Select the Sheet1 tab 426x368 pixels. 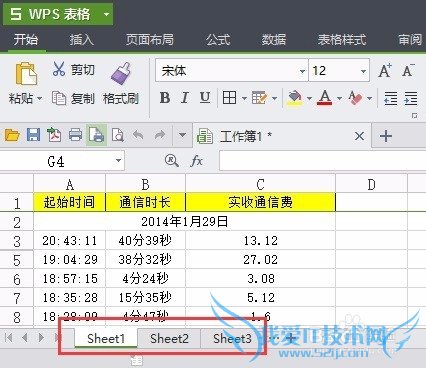[x=106, y=338]
